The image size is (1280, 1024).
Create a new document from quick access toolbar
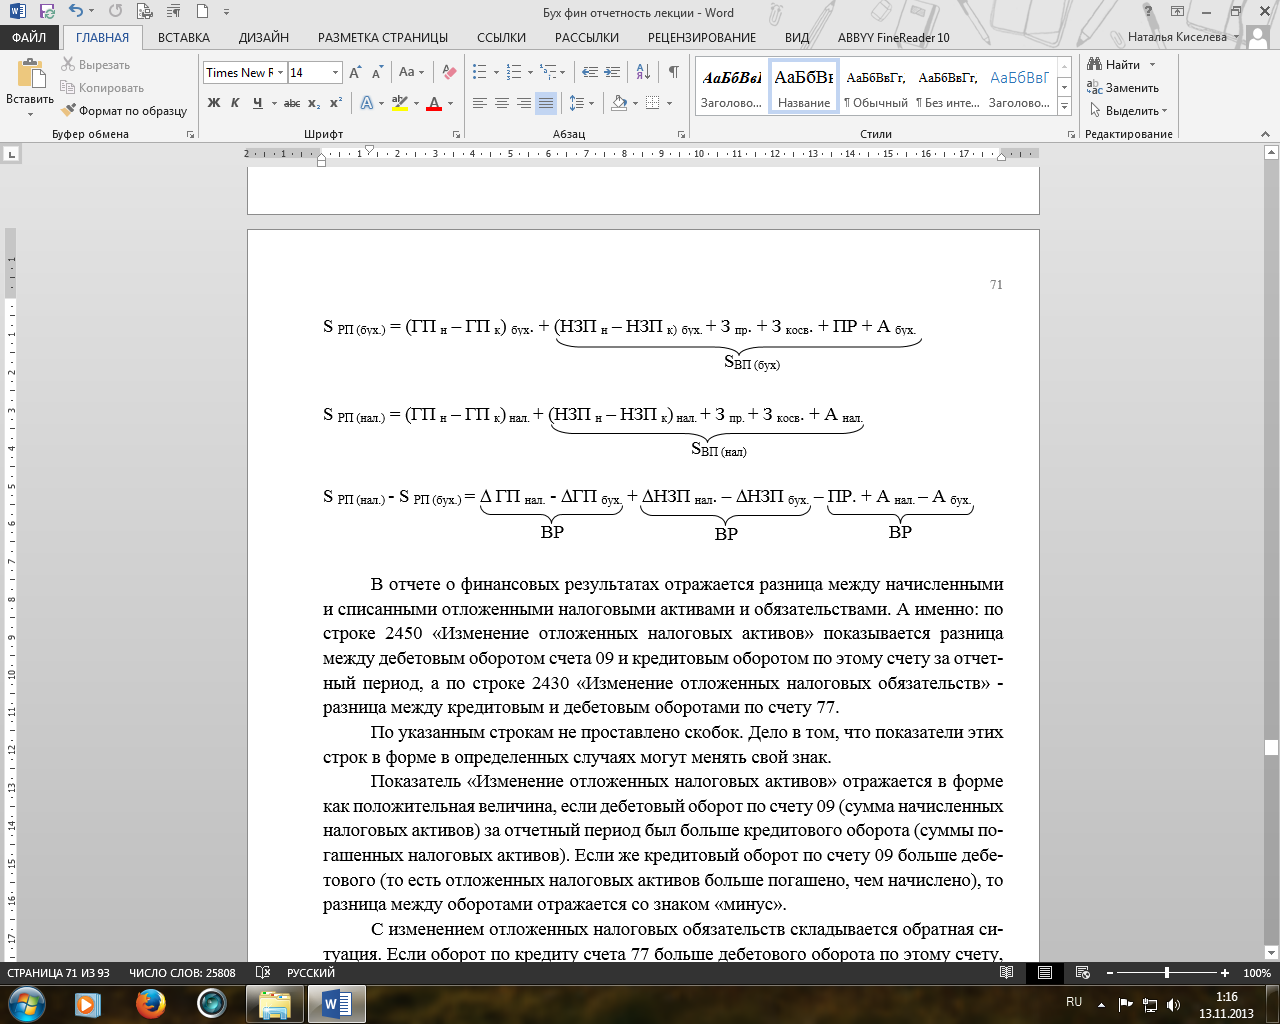203,13
